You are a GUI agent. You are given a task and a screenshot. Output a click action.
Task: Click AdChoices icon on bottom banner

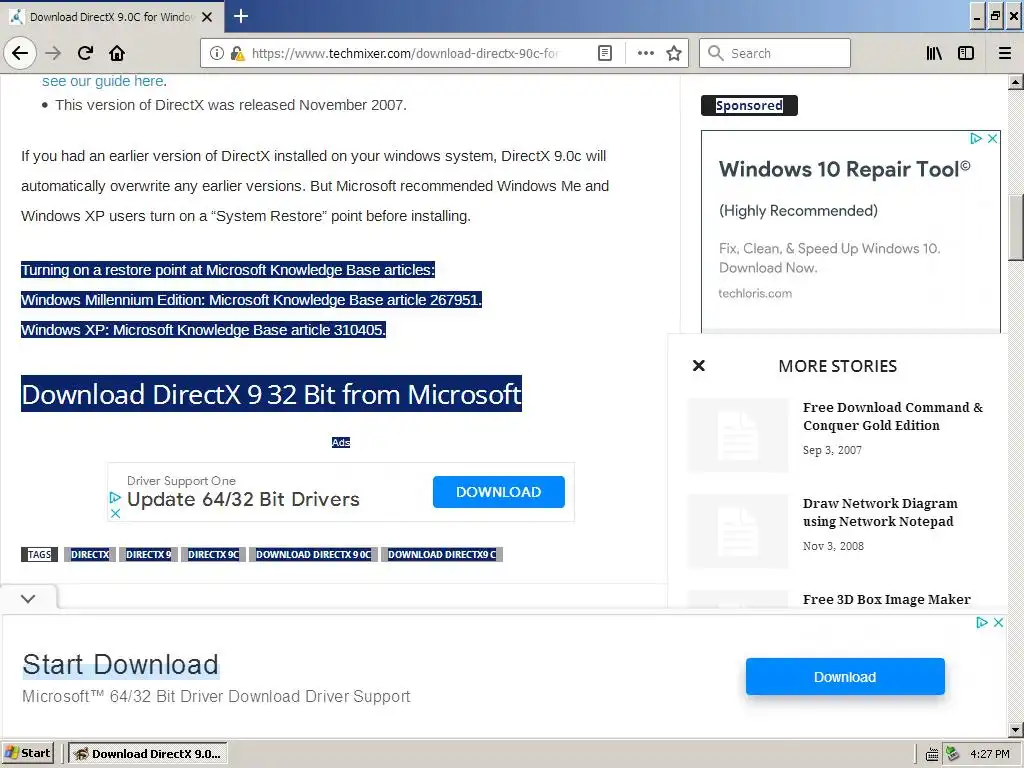(x=982, y=622)
